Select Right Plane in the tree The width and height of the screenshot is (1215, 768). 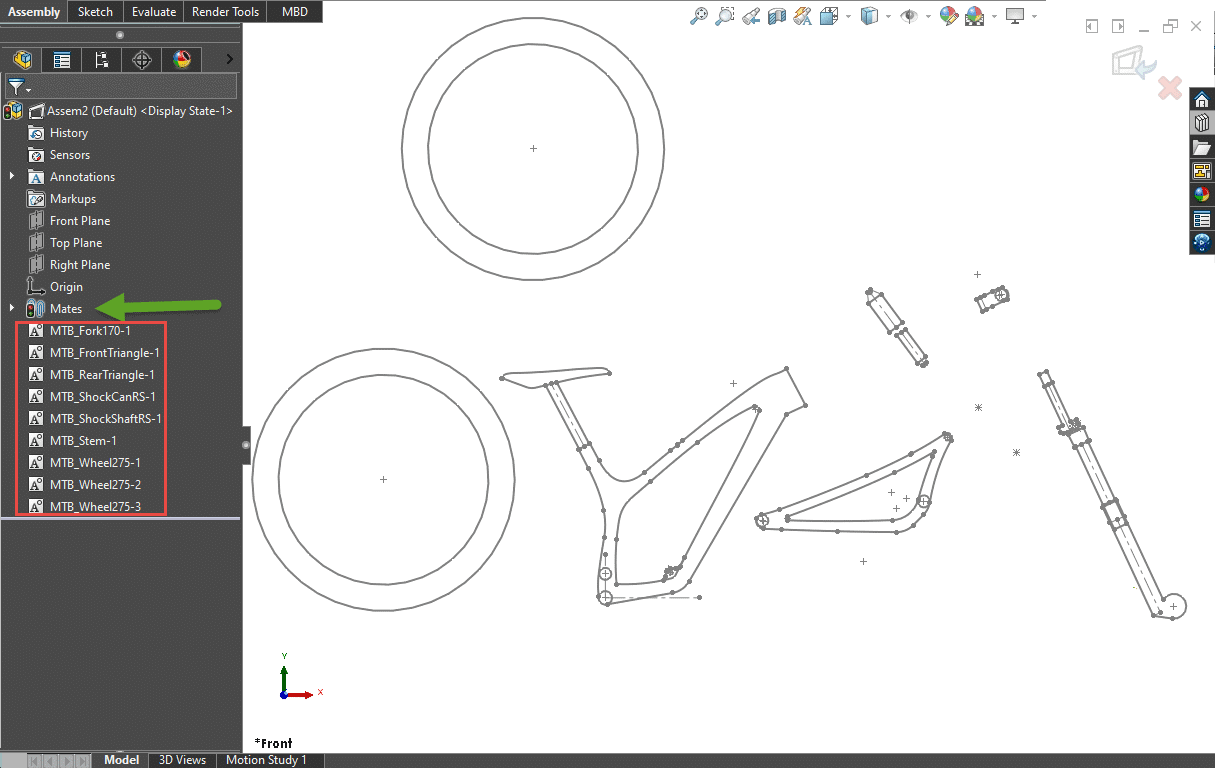click(x=80, y=265)
